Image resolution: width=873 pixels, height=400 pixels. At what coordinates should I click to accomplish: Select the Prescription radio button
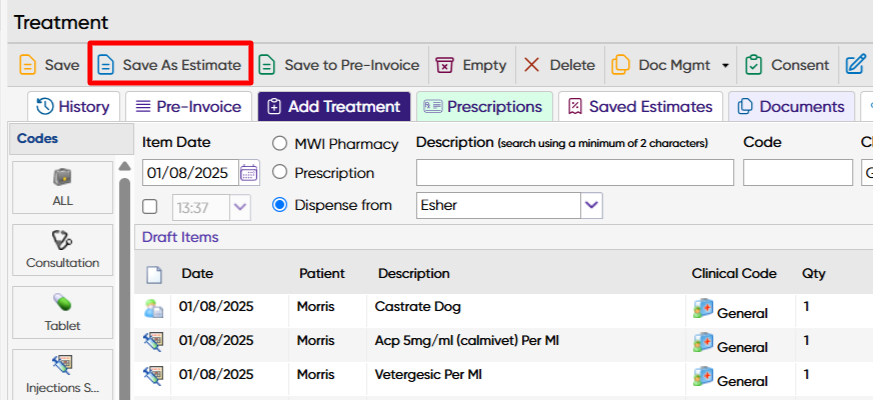pos(280,173)
